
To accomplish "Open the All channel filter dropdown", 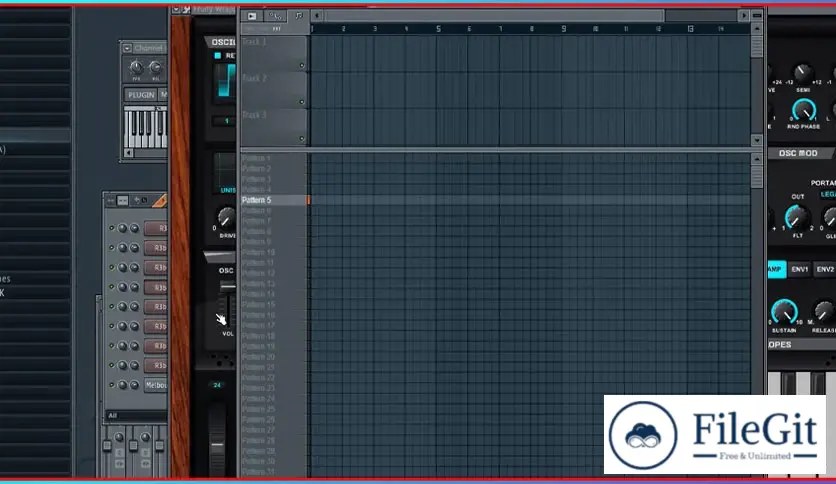I will (x=136, y=415).
